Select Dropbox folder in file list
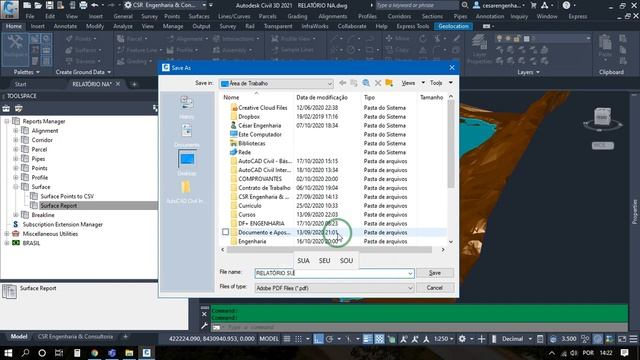Viewport: 640px width, 360px height. [249, 117]
